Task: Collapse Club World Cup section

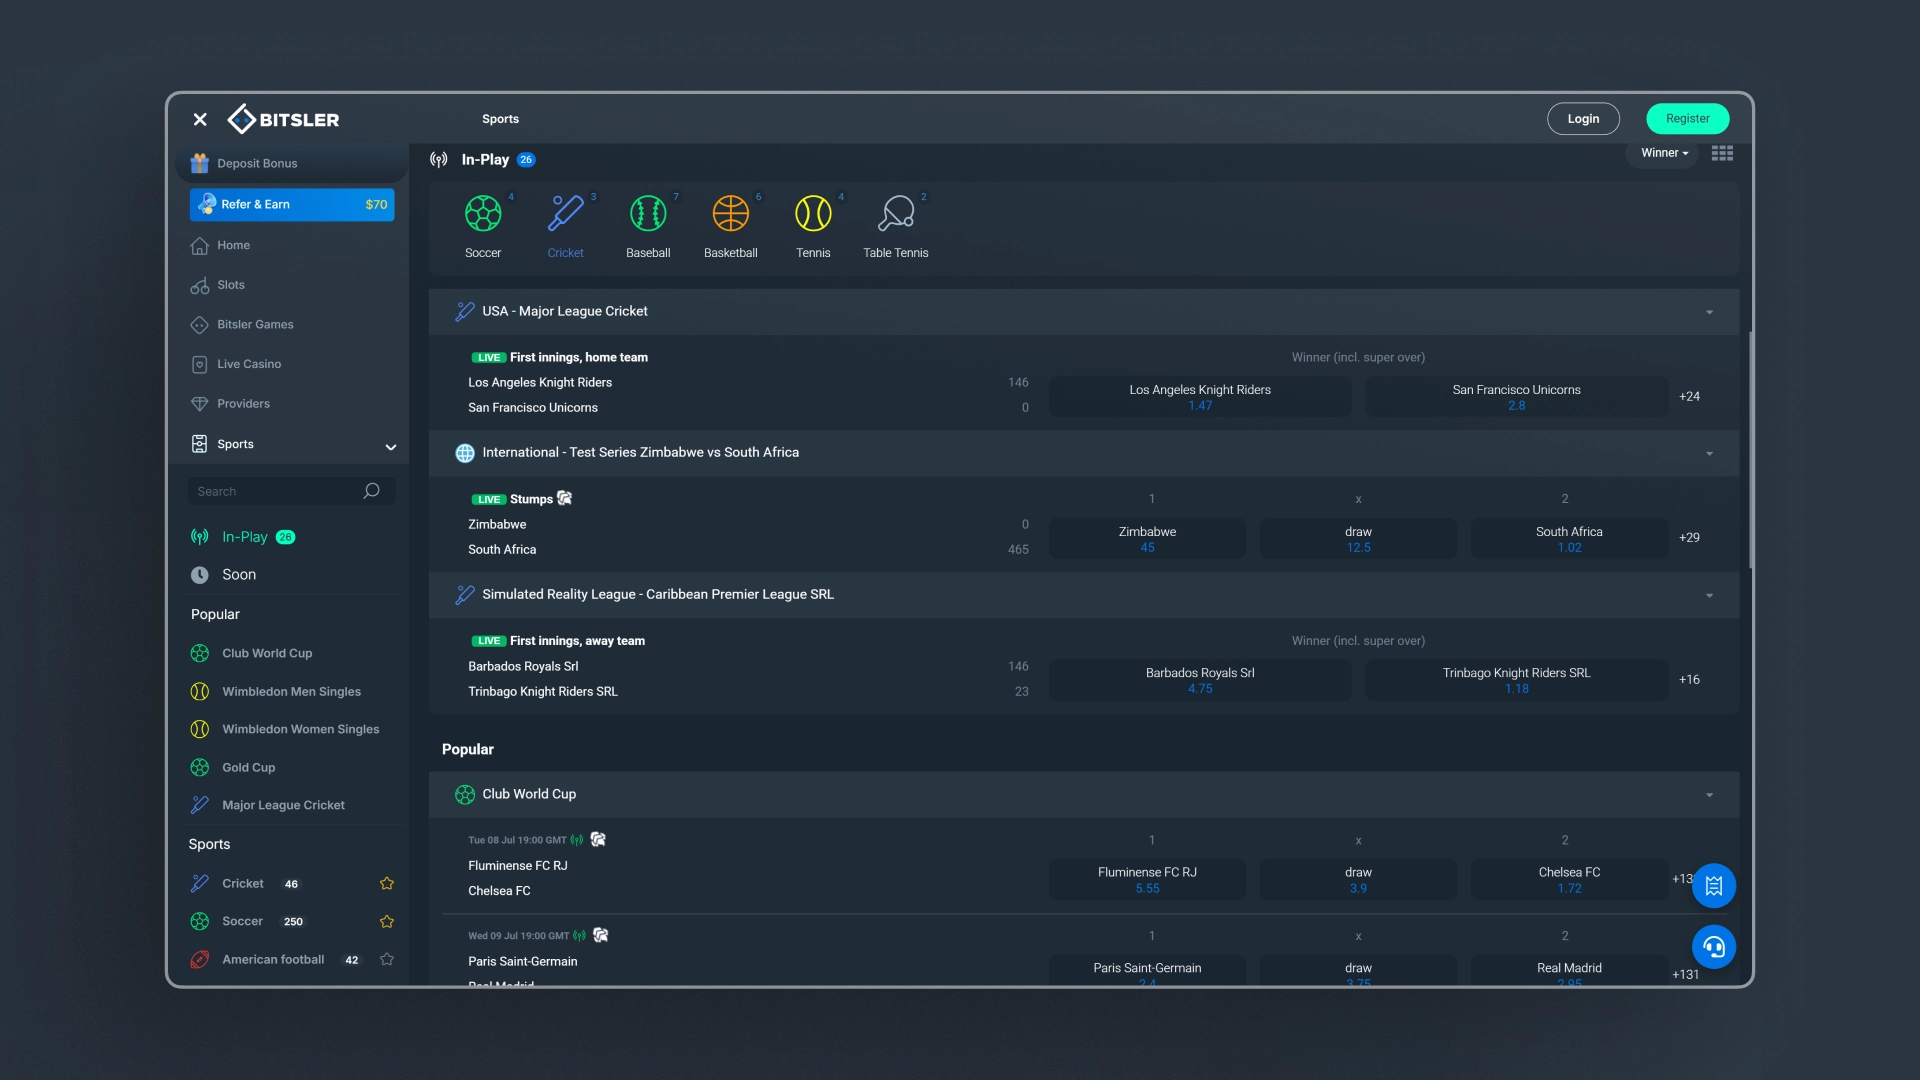Action: [1709, 796]
